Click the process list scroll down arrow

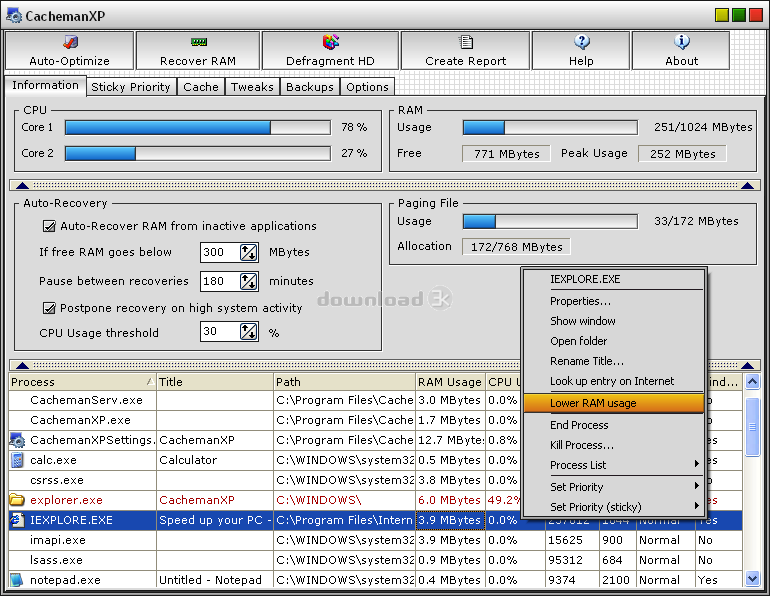click(x=752, y=579)
